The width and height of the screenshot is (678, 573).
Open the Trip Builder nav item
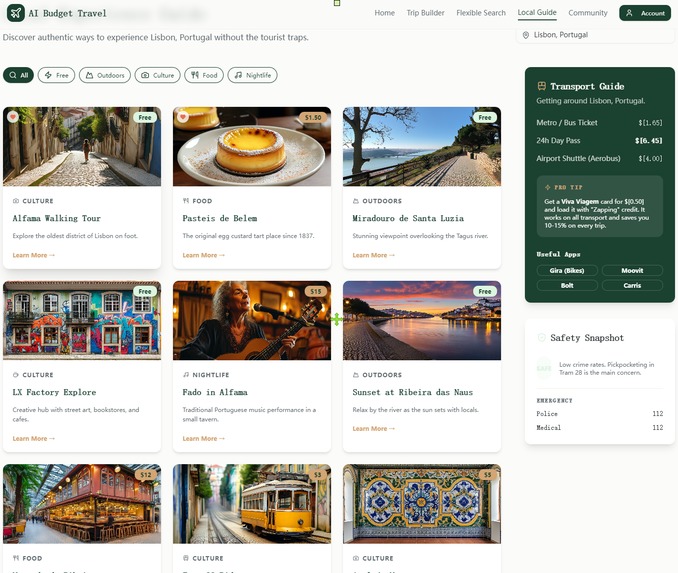[425, 13]
